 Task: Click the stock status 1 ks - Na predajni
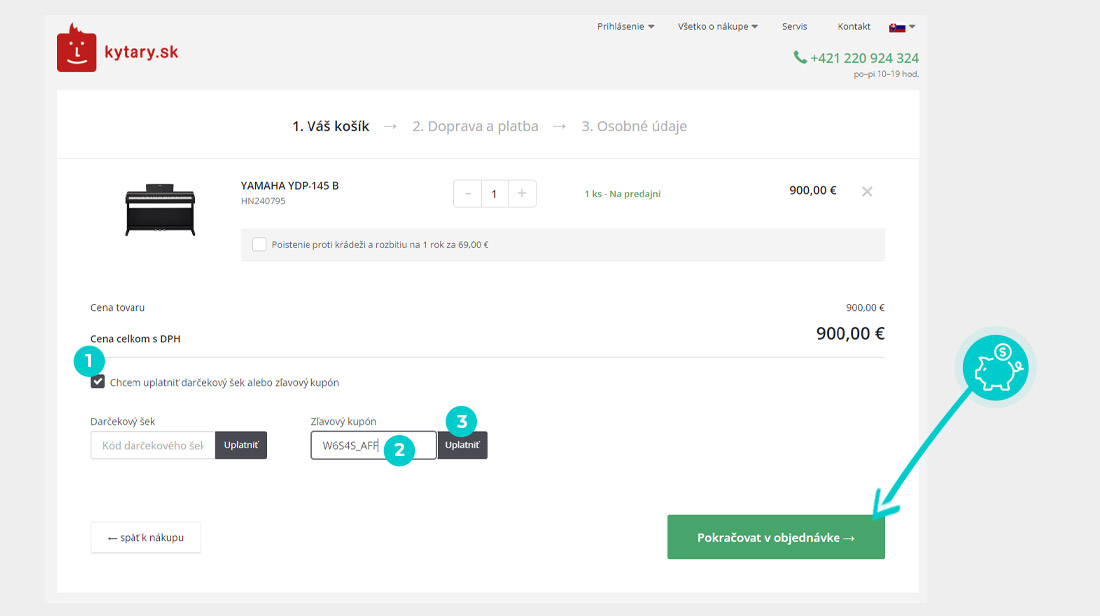[622, 194]
